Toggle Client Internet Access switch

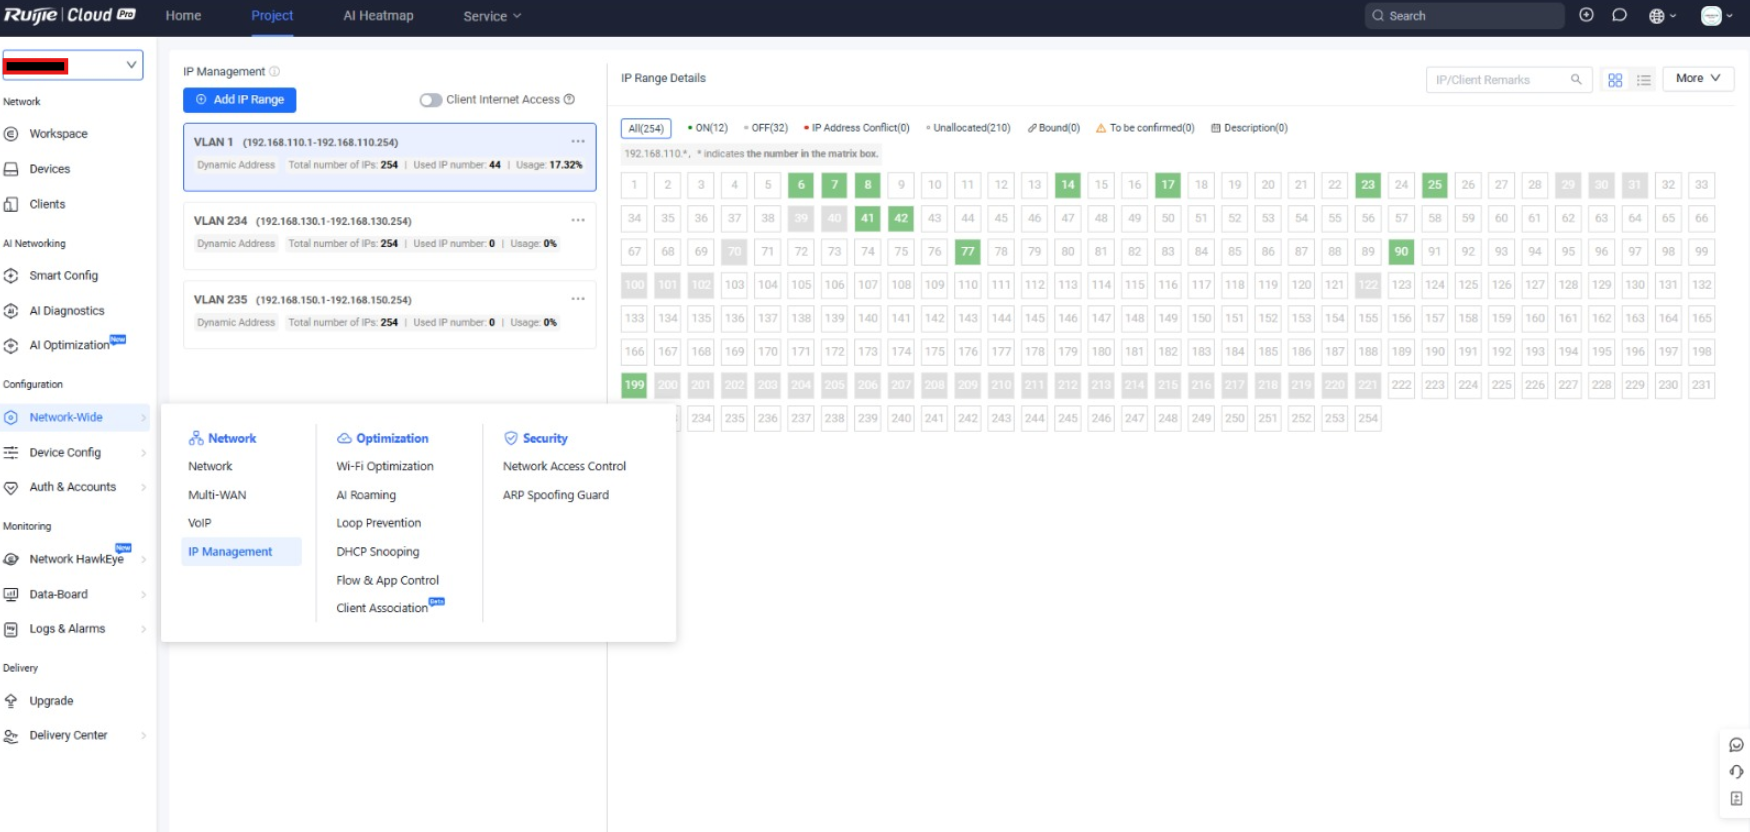431,100
